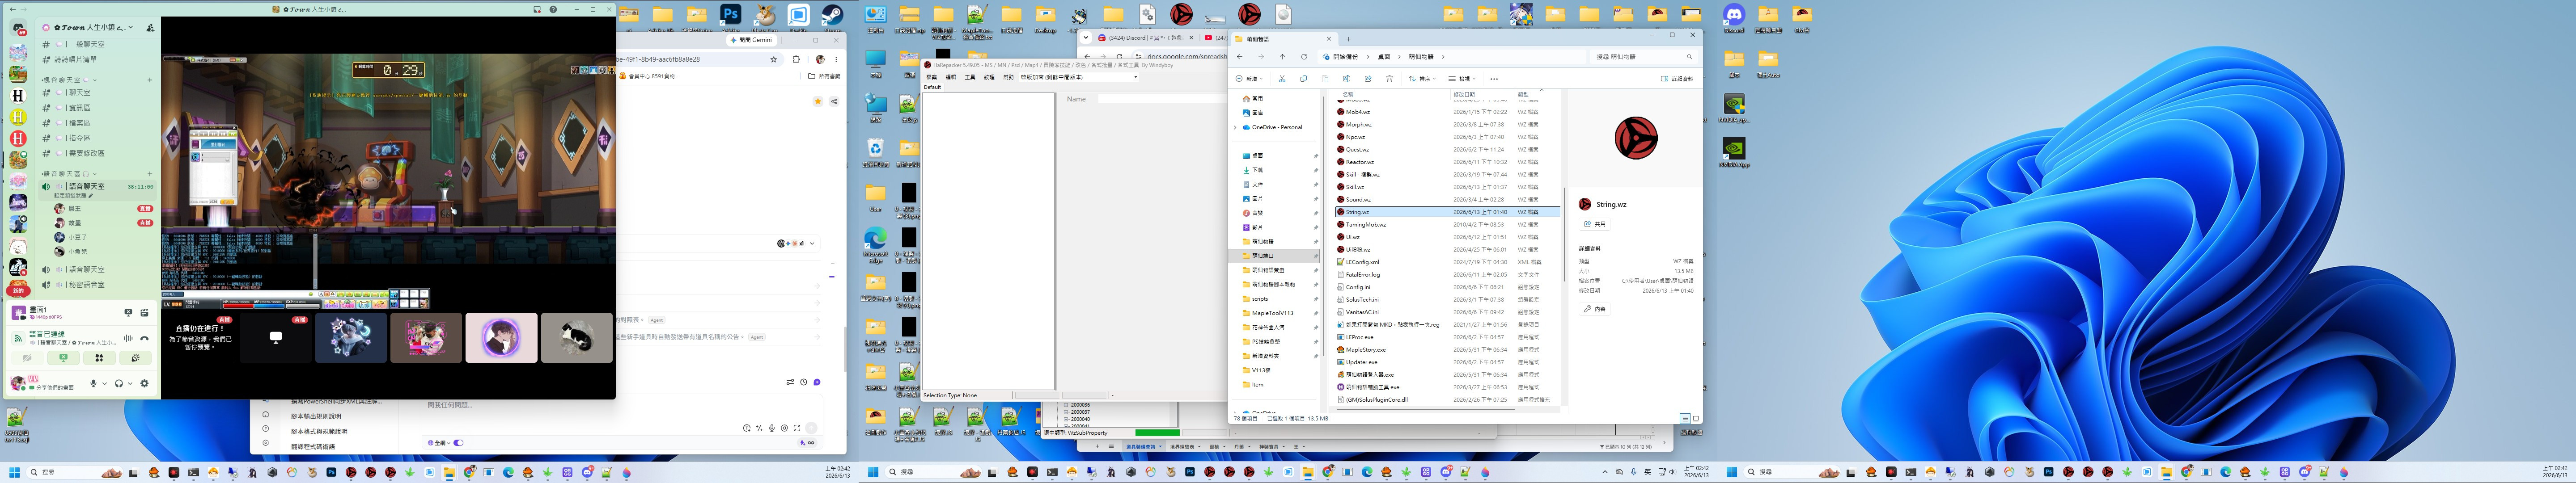Screen dimensions: 2576x483
Task: Open 下載 in File Explorer navigation pane
Action: click(x=1257, y=170)
